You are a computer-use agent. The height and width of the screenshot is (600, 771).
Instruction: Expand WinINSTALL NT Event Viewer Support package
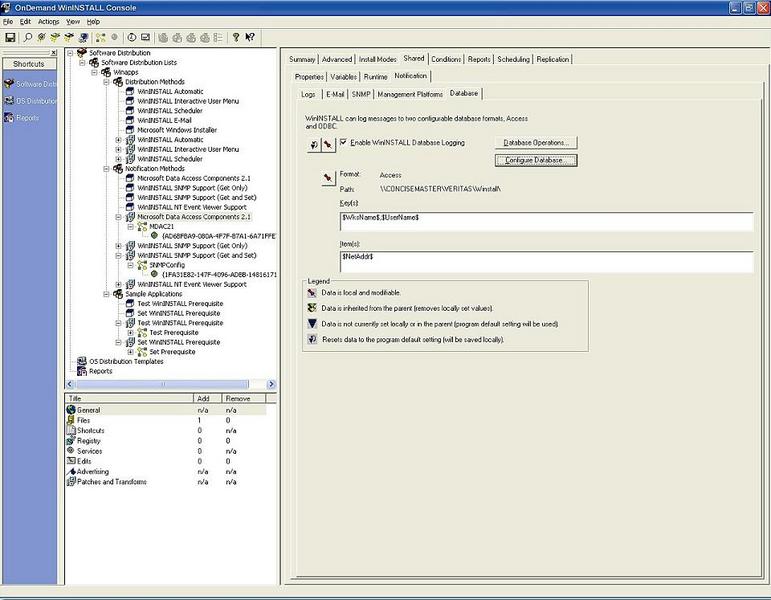coord(119,284)
